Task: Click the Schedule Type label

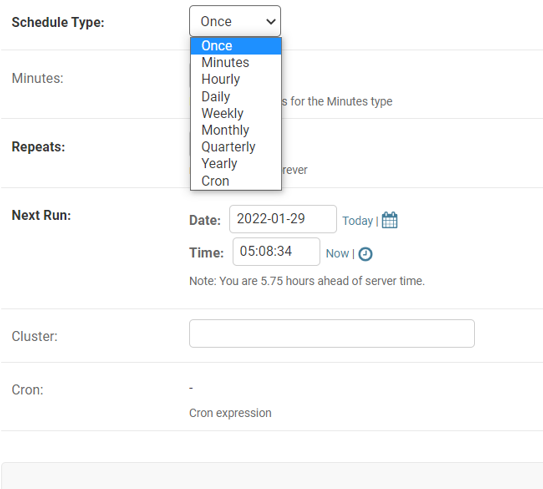Action: tap(58, 22)
